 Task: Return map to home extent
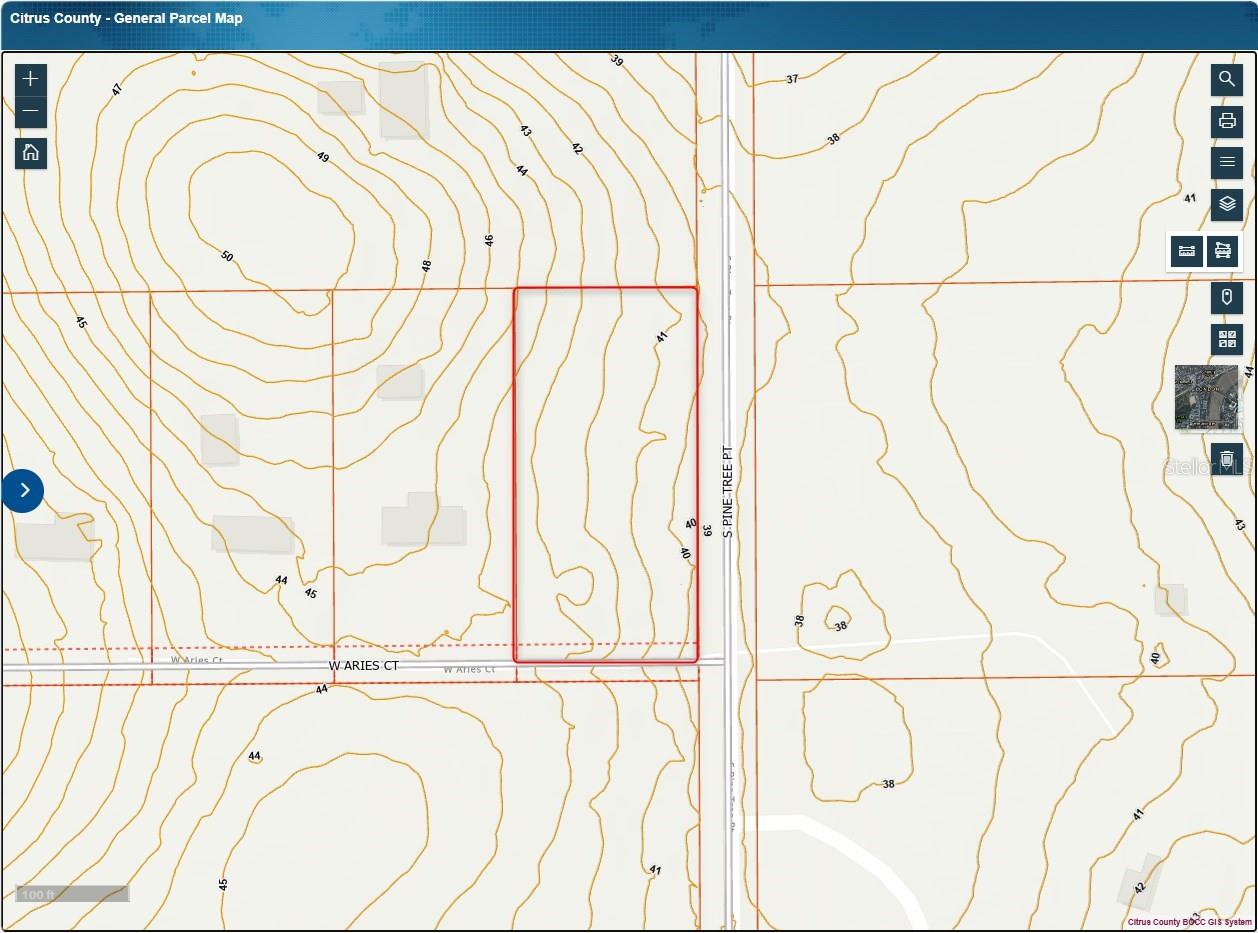[x=31, y=152]
